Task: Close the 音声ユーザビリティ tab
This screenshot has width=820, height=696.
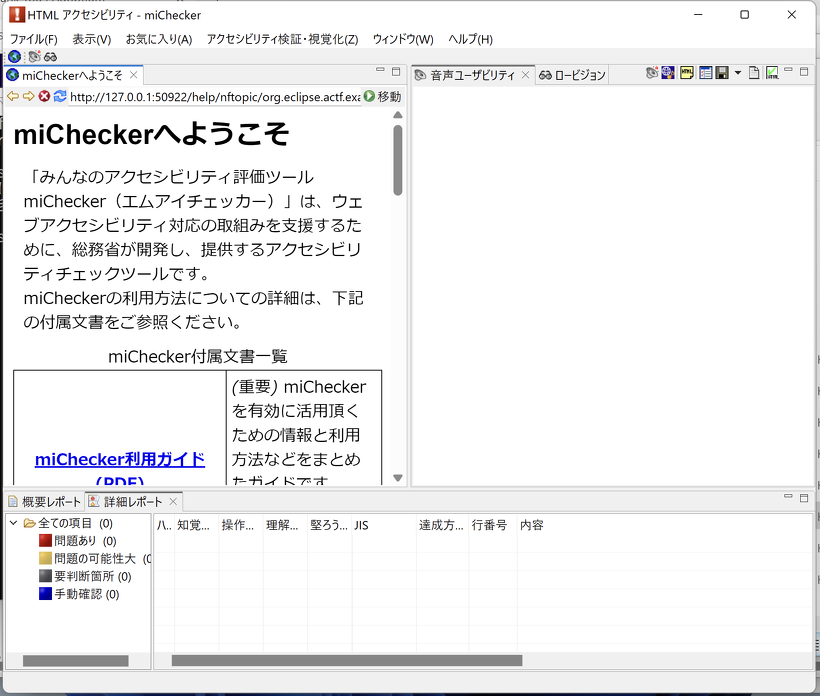Action: (526, 75)
